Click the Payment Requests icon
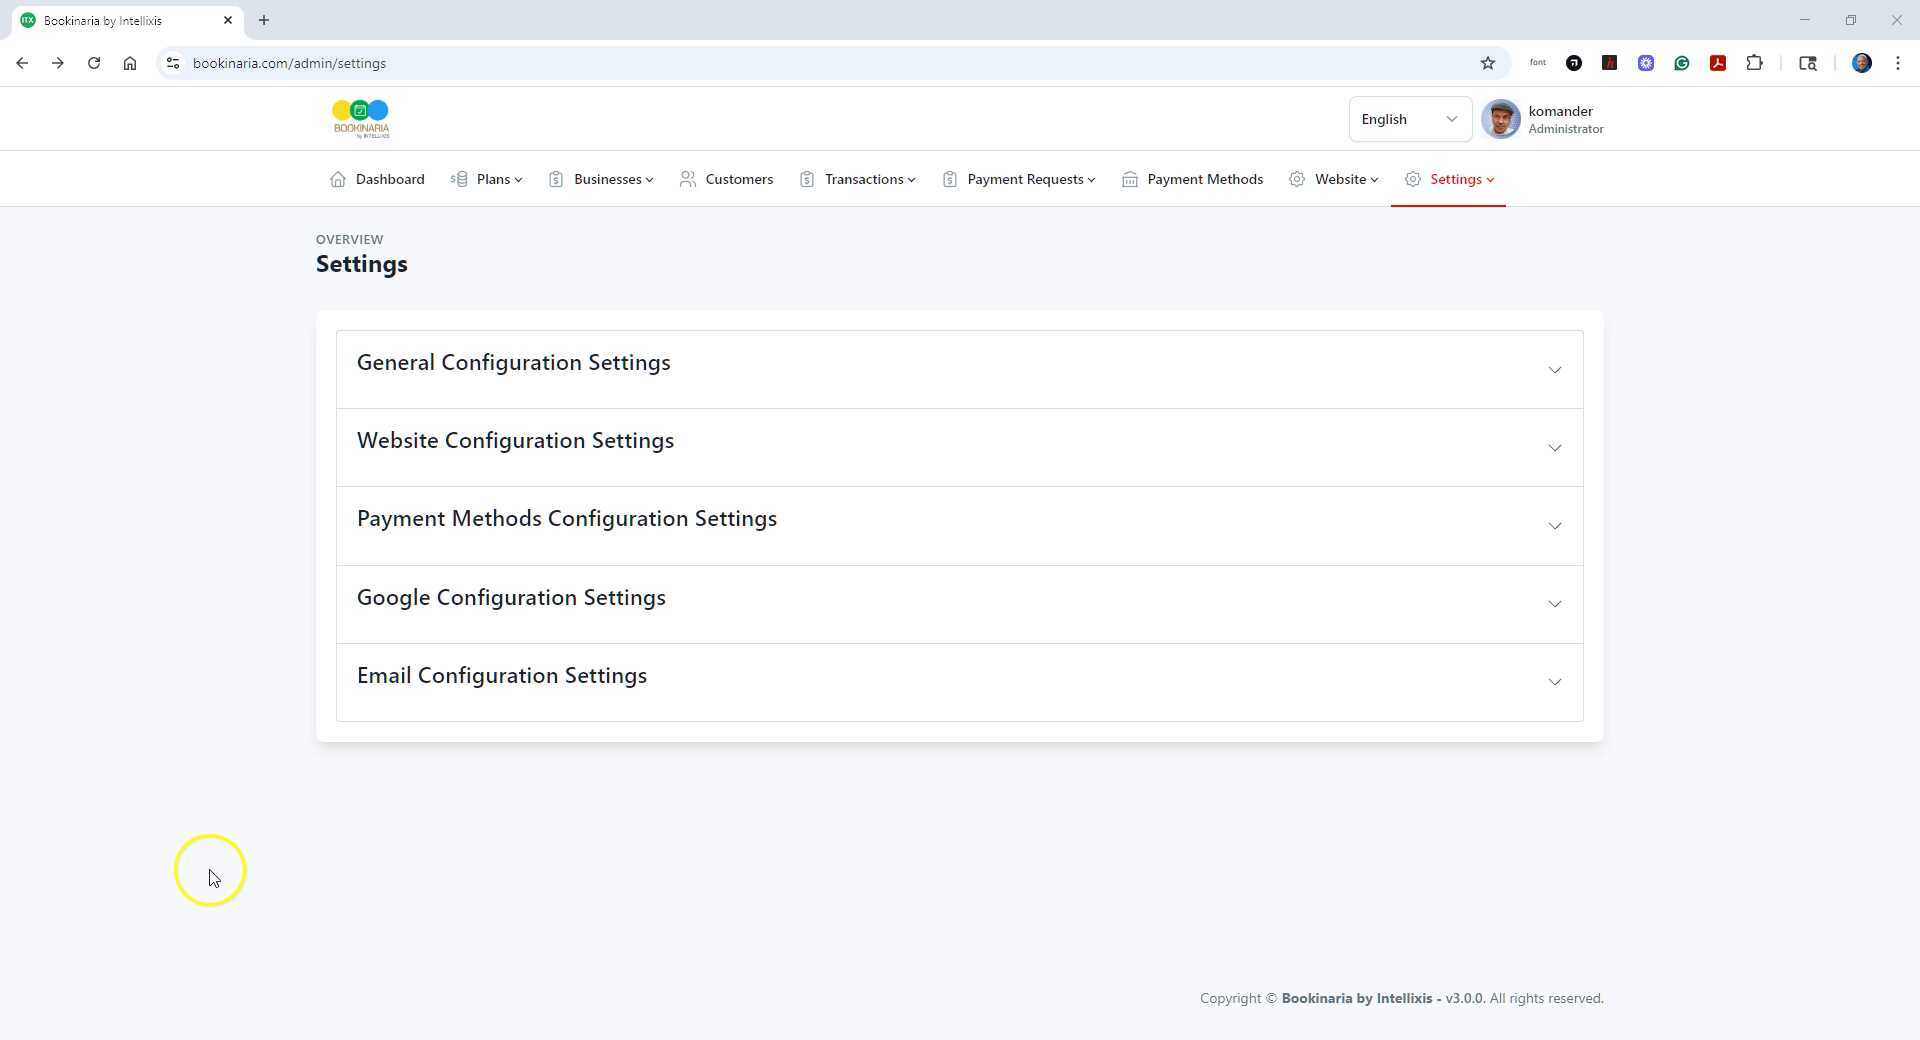 tap(949, 179)
